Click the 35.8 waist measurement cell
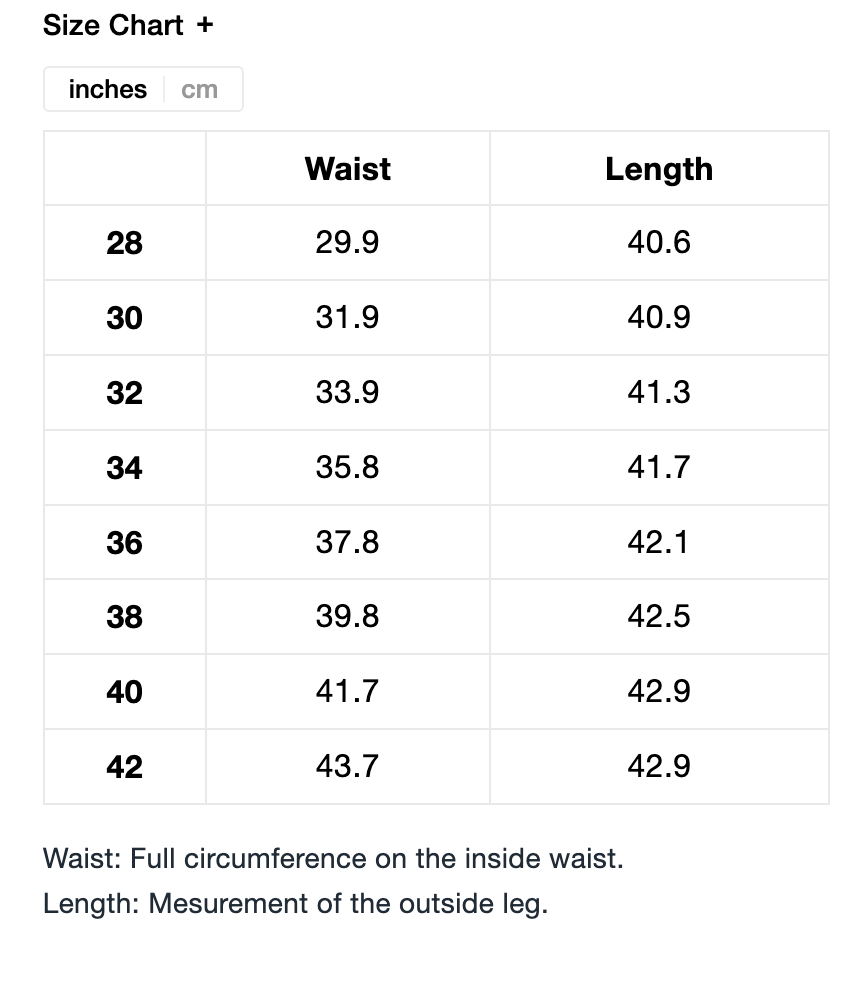 click(x=347, y=468)
